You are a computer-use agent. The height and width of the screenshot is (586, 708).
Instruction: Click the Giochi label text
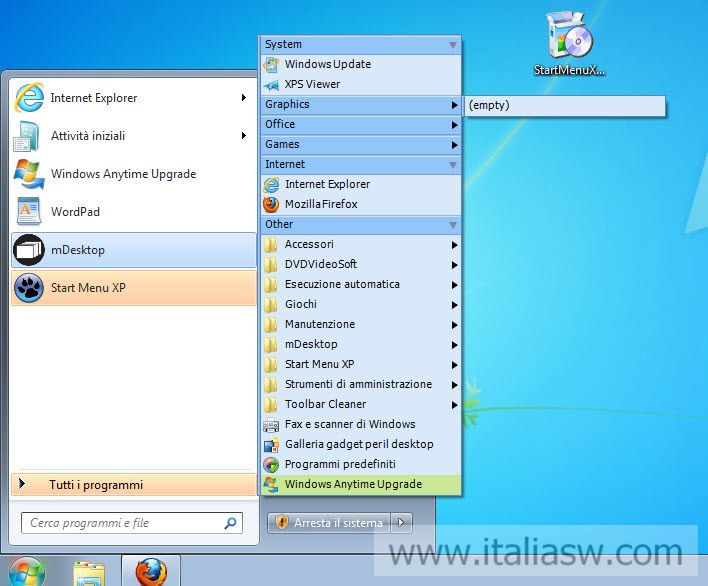(301, 304)
